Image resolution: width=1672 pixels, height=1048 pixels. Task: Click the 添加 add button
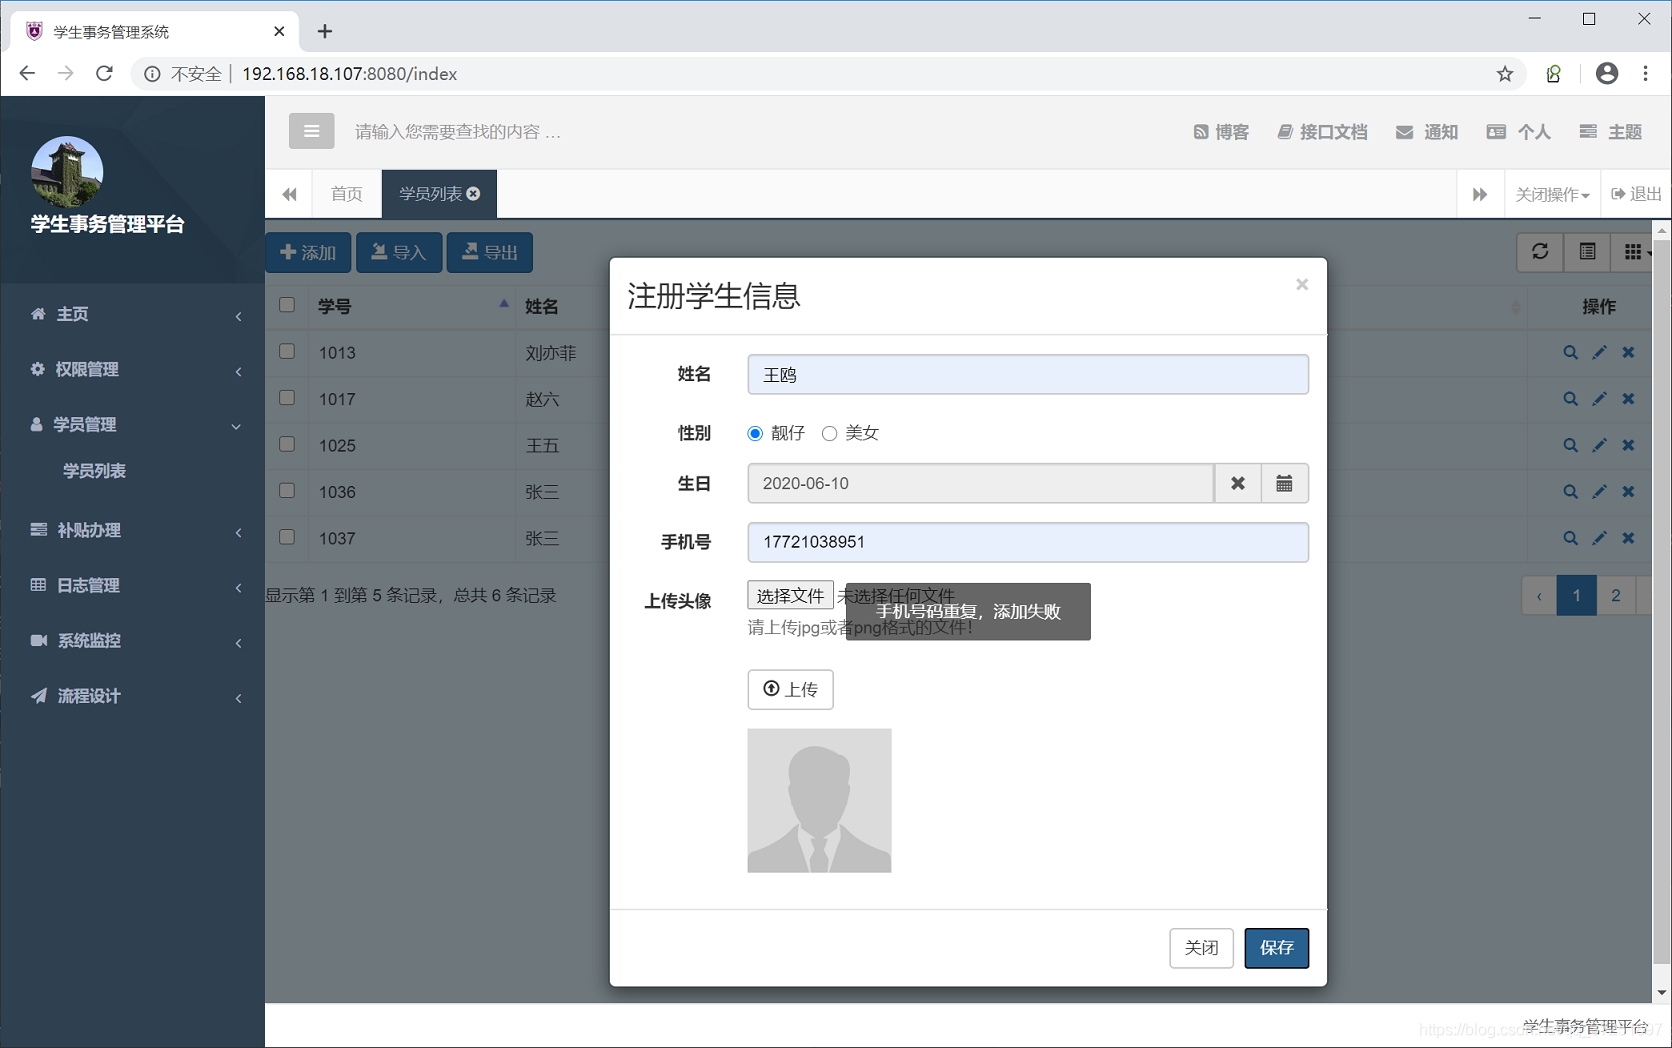coord(308,252)
